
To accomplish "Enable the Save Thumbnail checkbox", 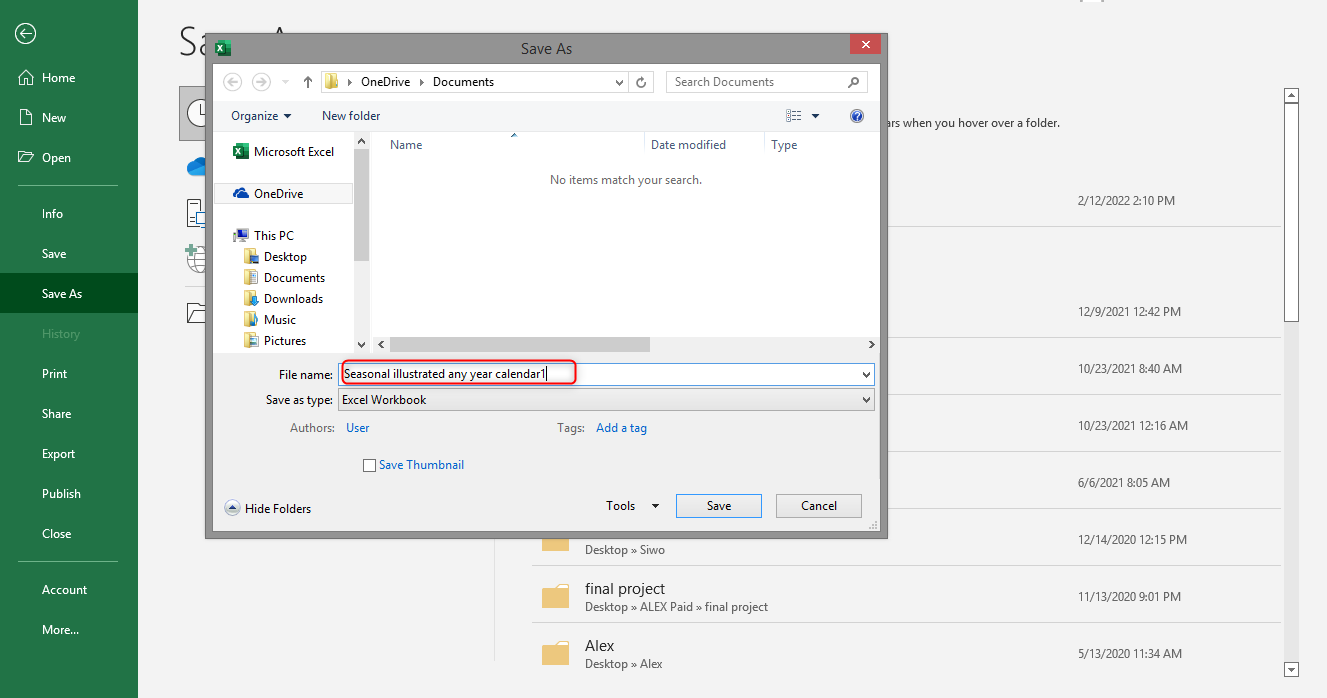I will tap(370, 465).
